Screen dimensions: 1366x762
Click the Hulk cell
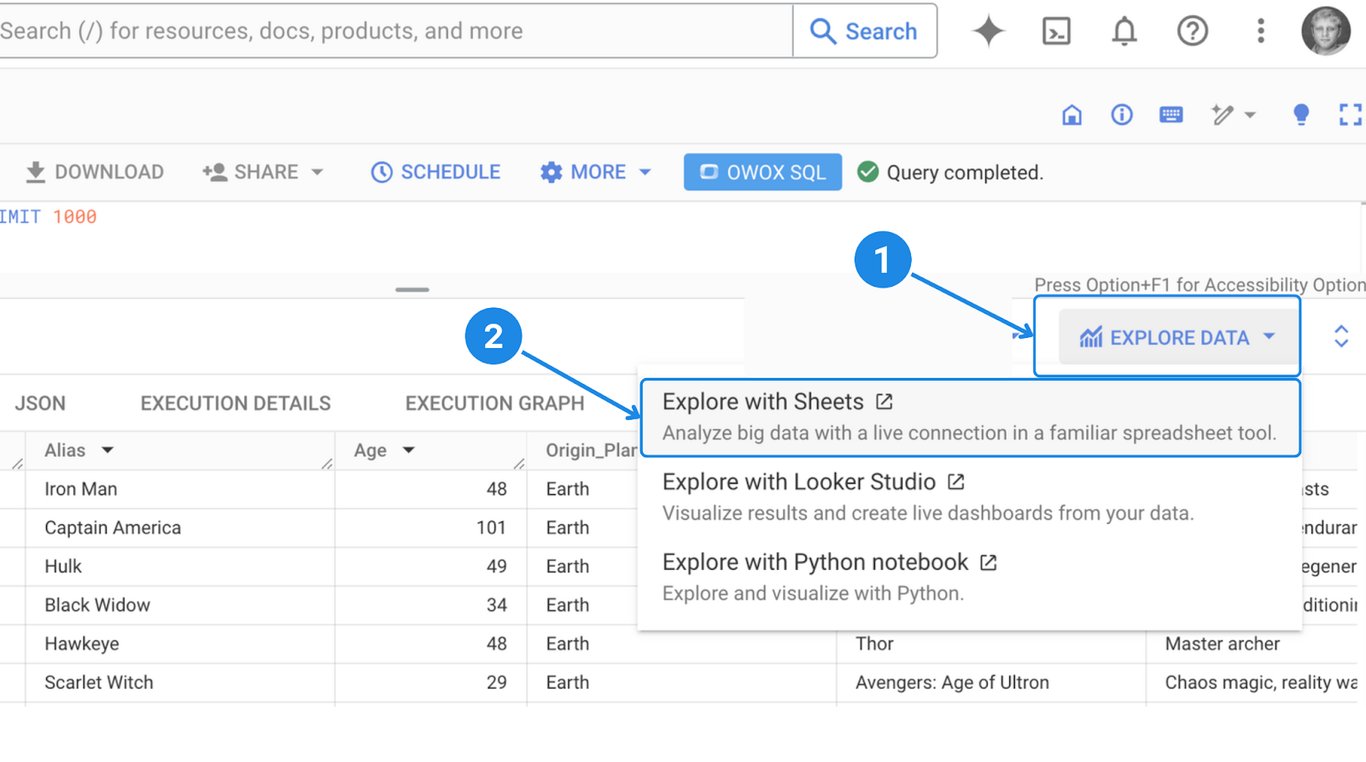[x=180, y=566]
